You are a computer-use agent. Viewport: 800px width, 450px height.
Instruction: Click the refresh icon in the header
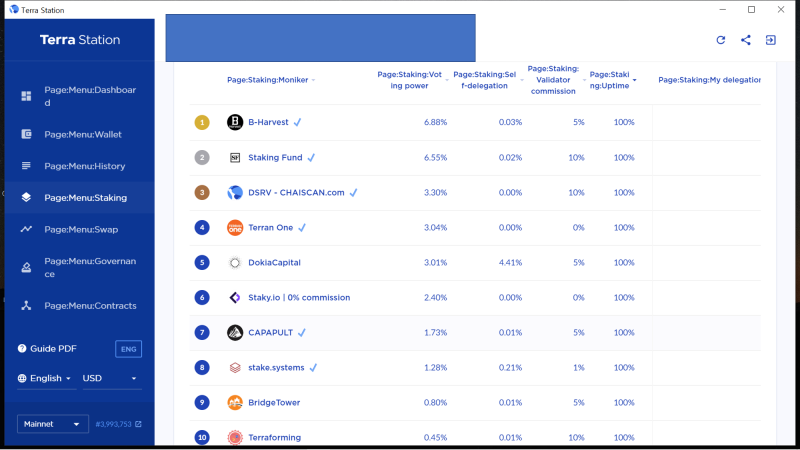720,40
